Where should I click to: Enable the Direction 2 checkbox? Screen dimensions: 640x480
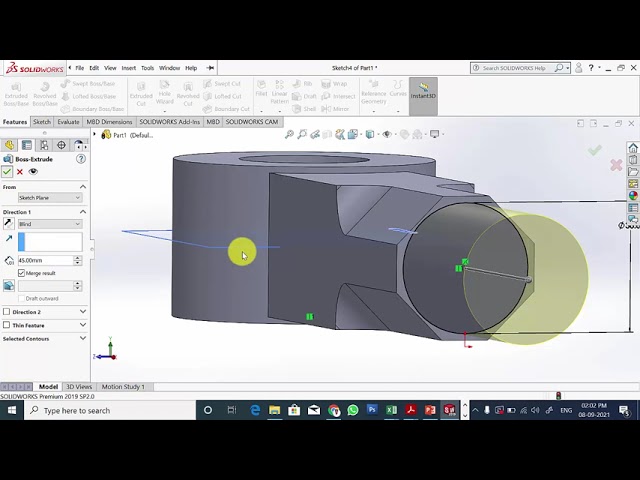pos(7,312)
